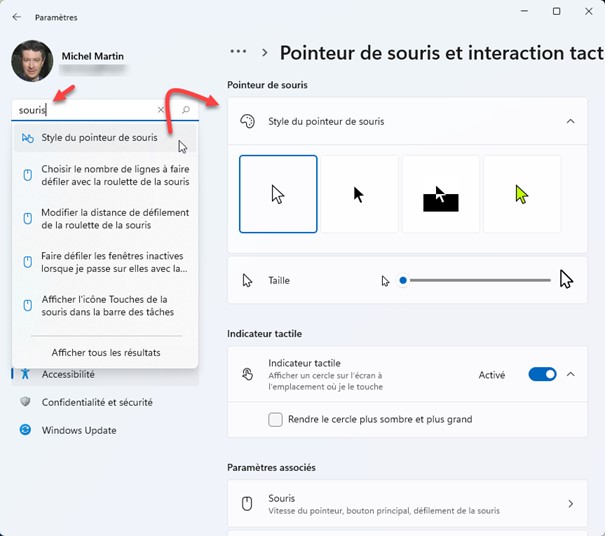Click the 'Paramètres associés' heading

coord(271,467)
